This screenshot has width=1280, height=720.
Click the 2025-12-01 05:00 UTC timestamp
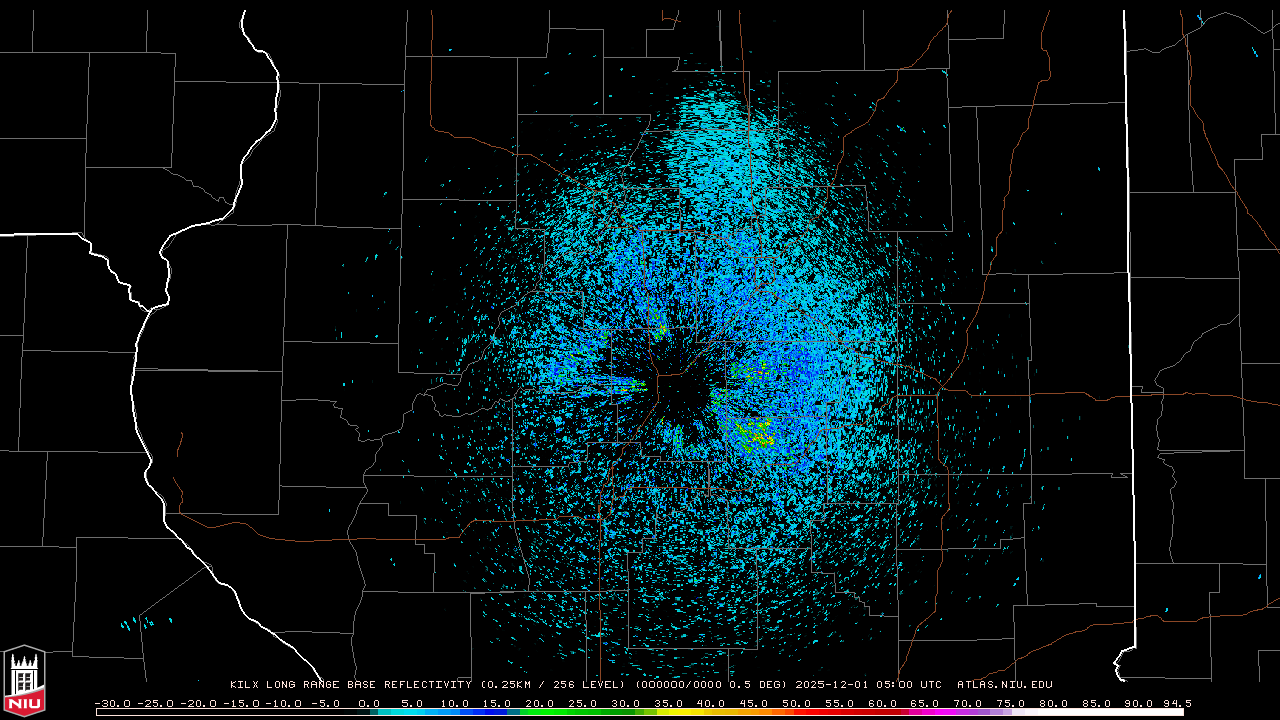click(868, 685)
